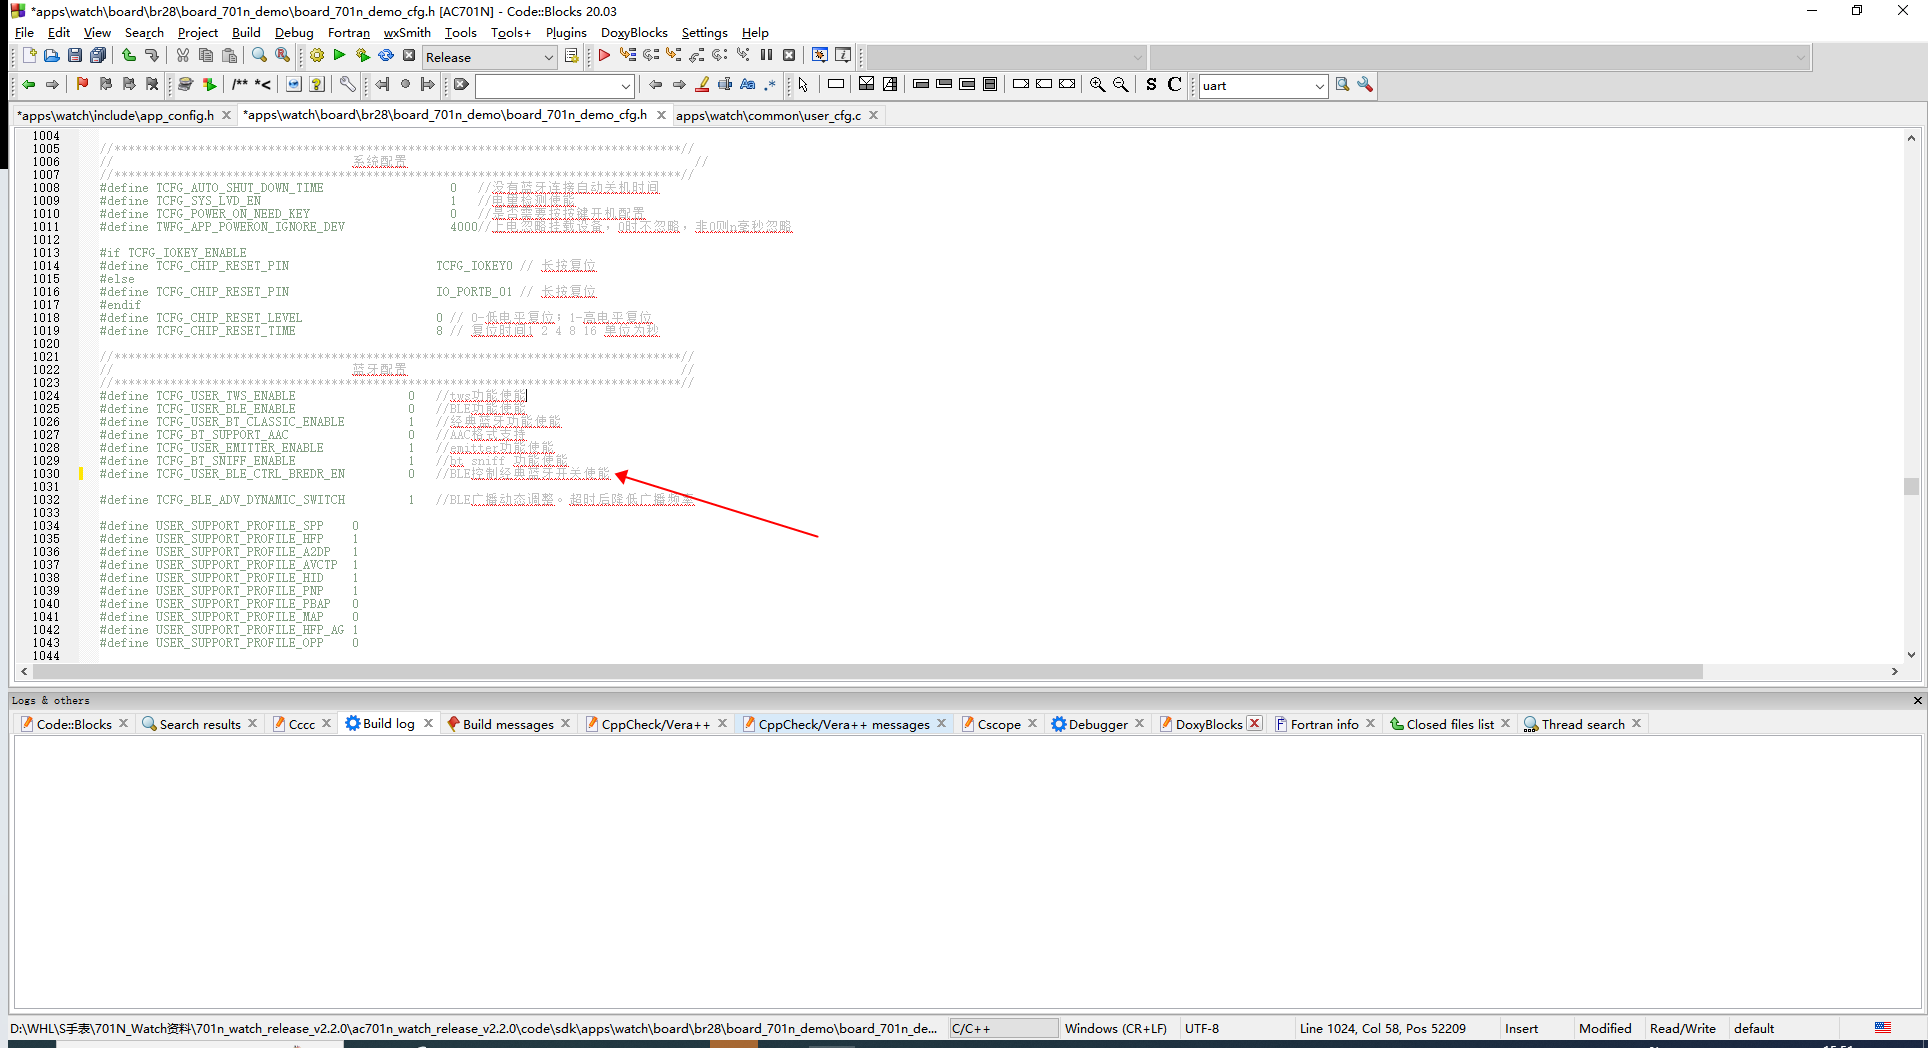This screenshot has width=1928, height=1048.
Task: Open the Build menu
Action: coord(246,33)
